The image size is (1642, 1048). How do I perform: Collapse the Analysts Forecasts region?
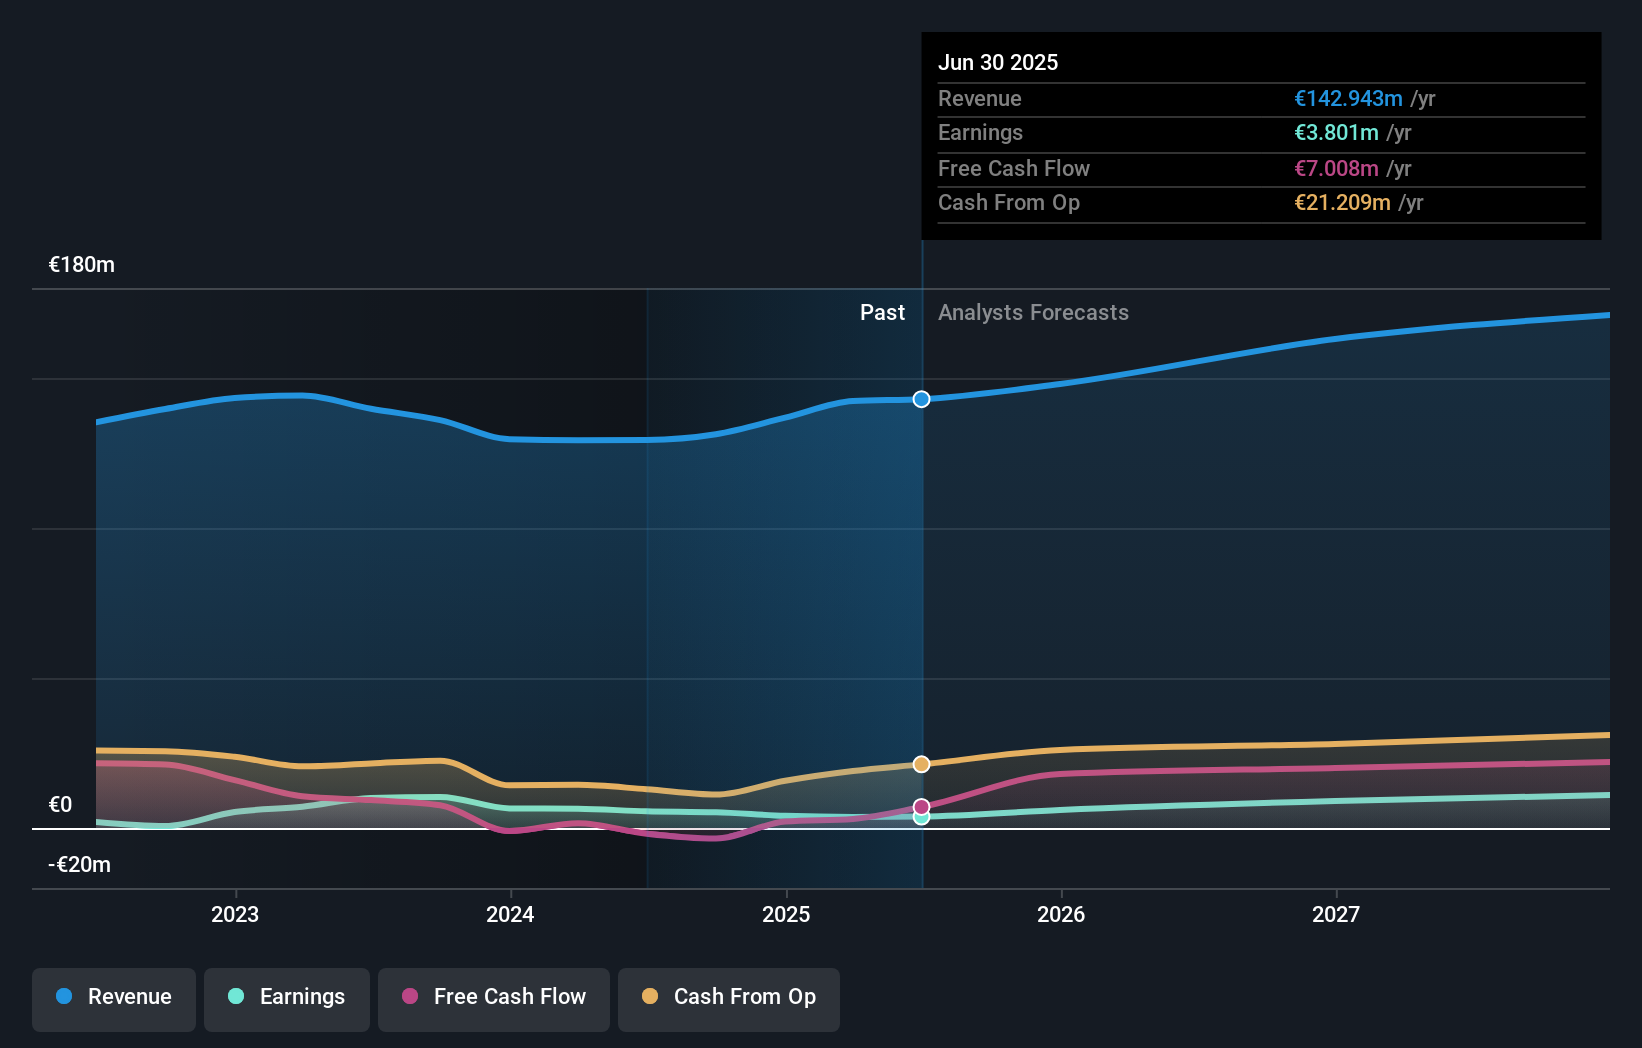point(1034,312)
